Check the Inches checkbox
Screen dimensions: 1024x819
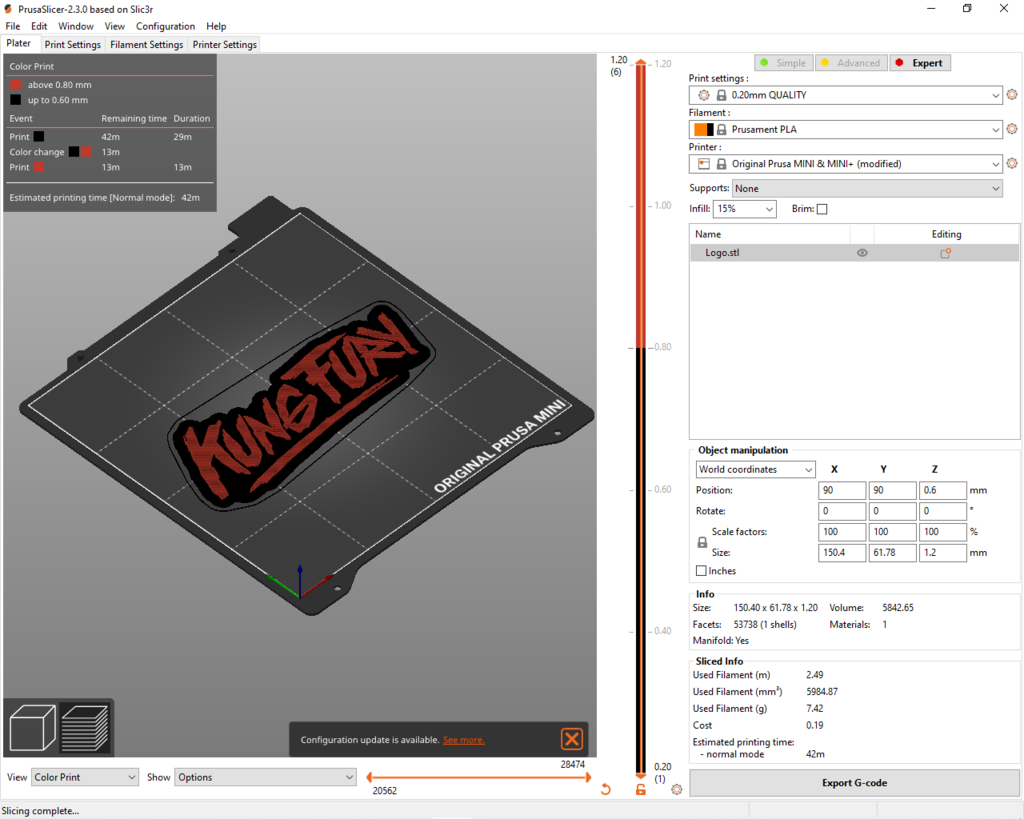[701, 571]
